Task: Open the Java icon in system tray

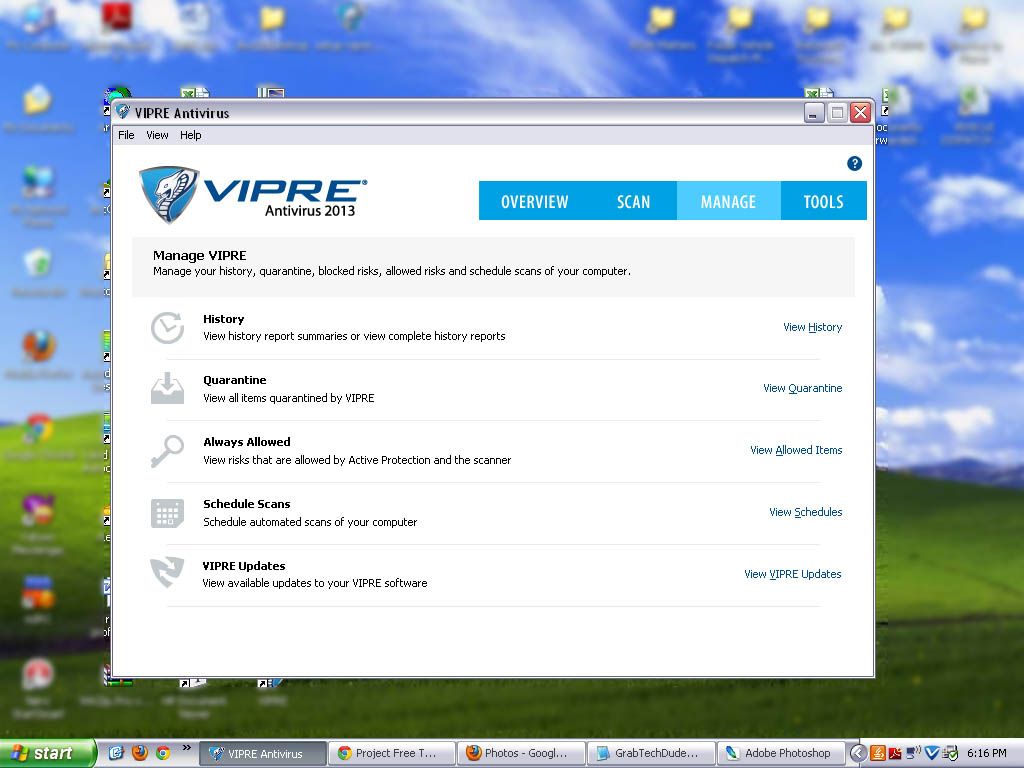Action: 878,753
